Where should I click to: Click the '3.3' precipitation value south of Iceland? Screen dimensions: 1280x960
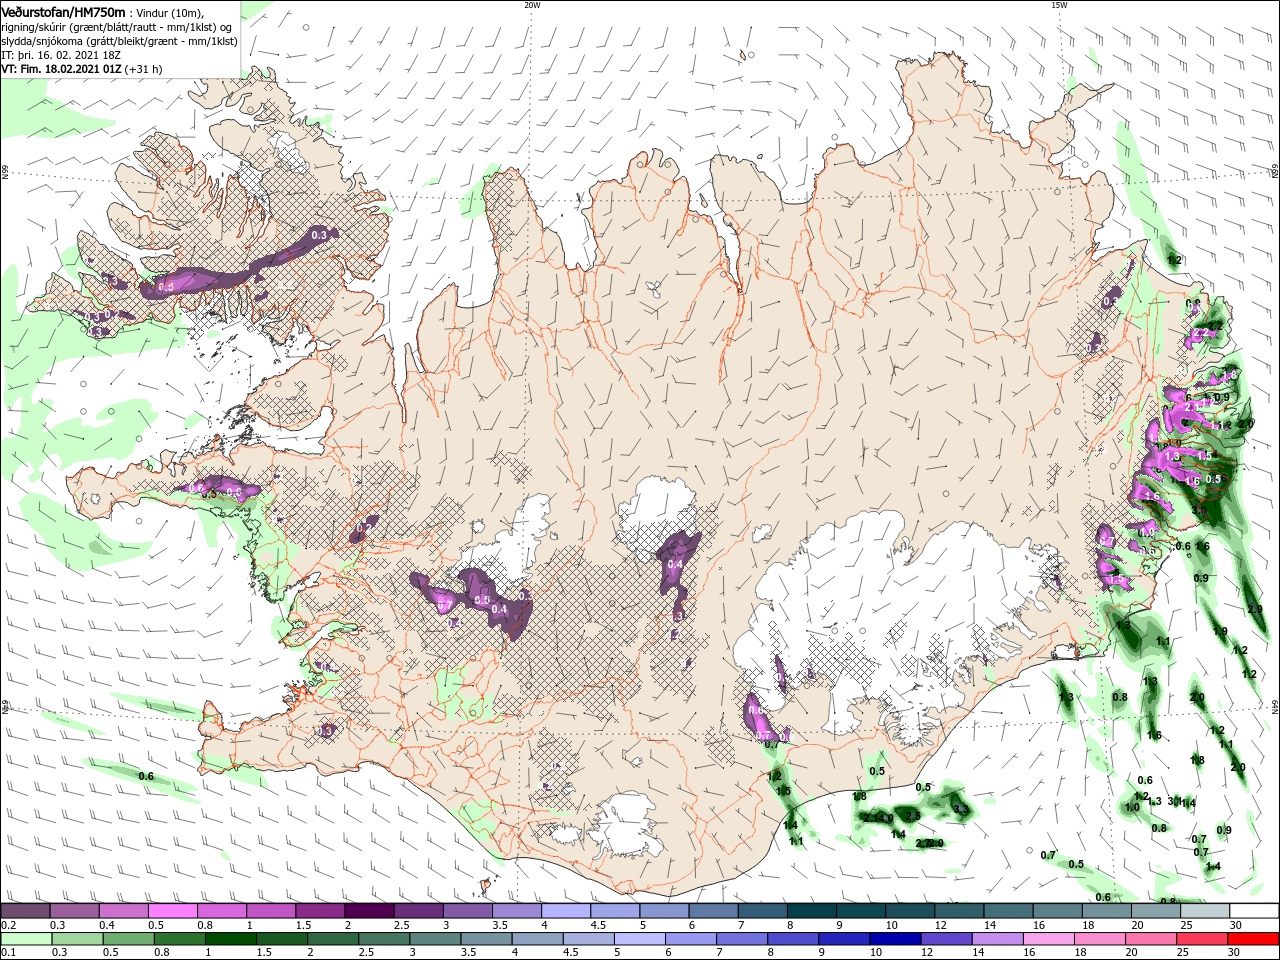point(961,808)
